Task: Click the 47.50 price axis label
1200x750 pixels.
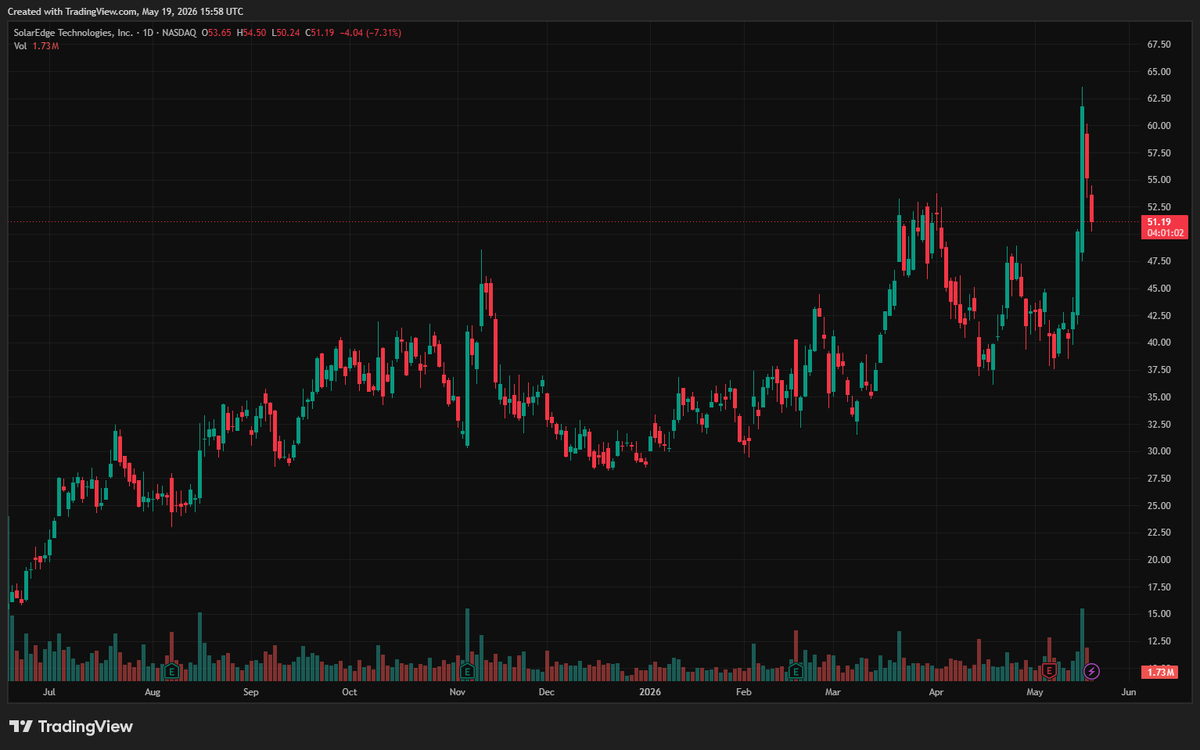Action: pyautogui.click(x=1159, y=261)
